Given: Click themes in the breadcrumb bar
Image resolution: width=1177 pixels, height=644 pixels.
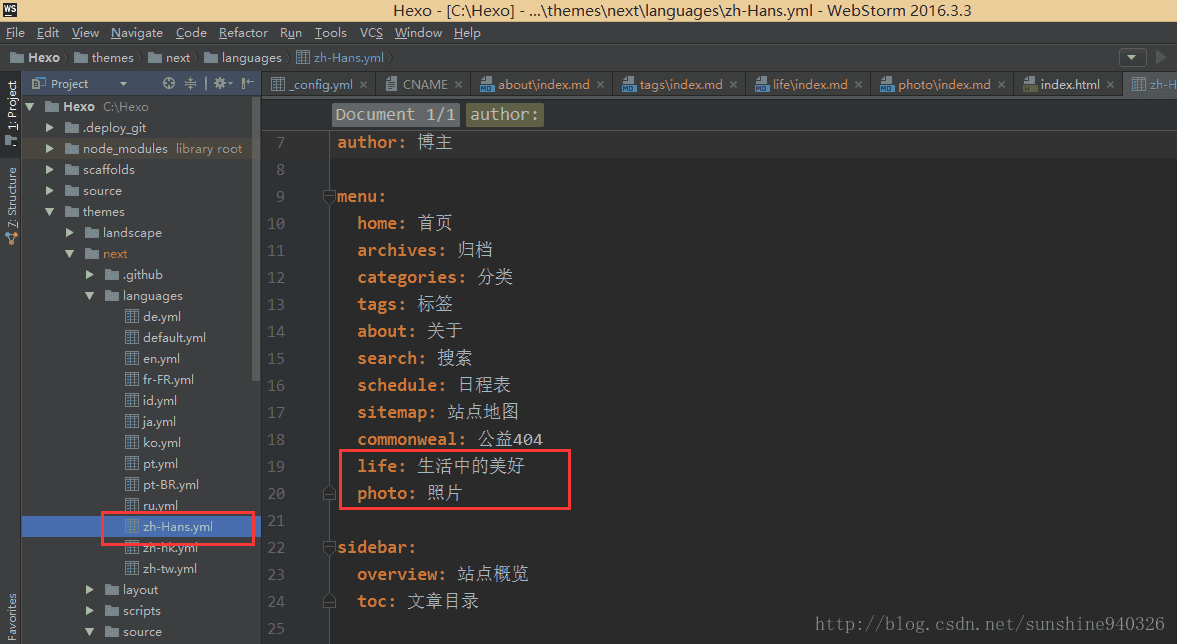Looking at the screenshot, I should click(104, 58).
